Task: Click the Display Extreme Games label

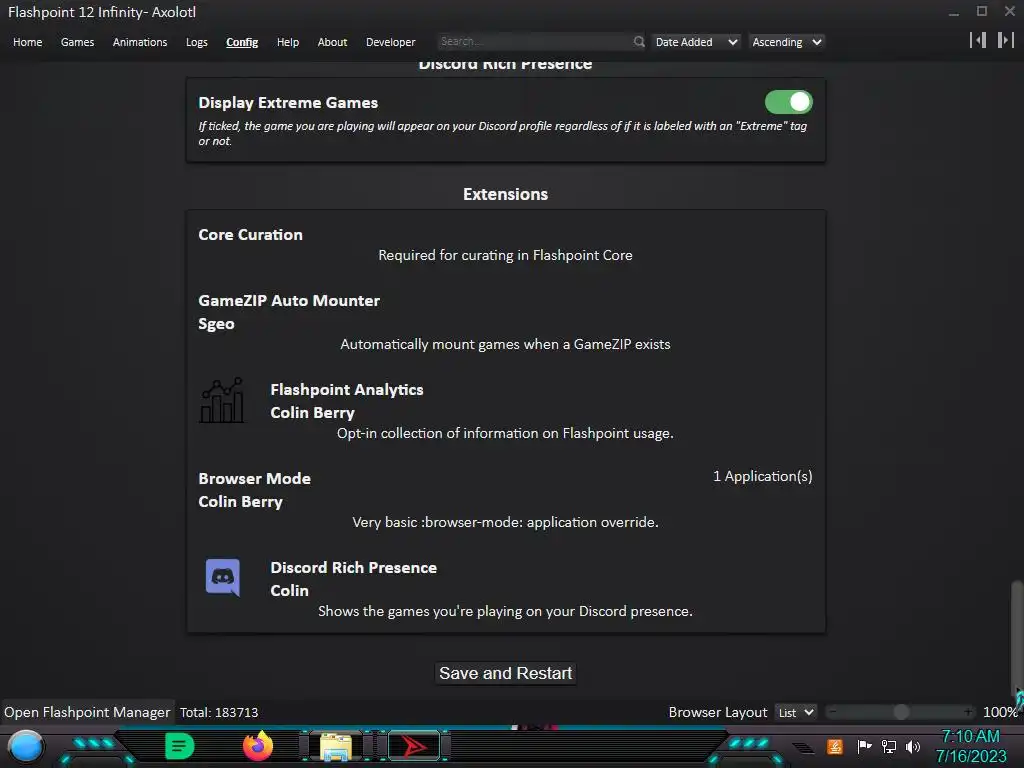Action: coord(288,103)
